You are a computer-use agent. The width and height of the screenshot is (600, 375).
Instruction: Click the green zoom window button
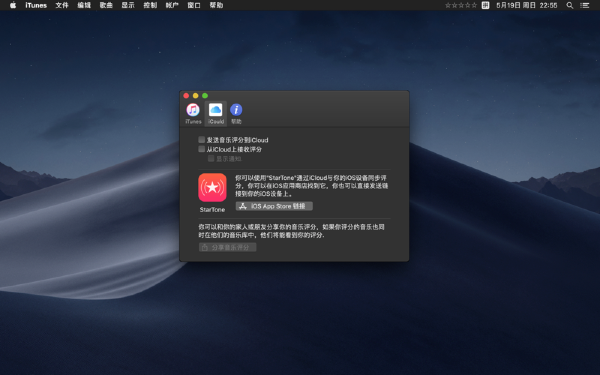205,96
